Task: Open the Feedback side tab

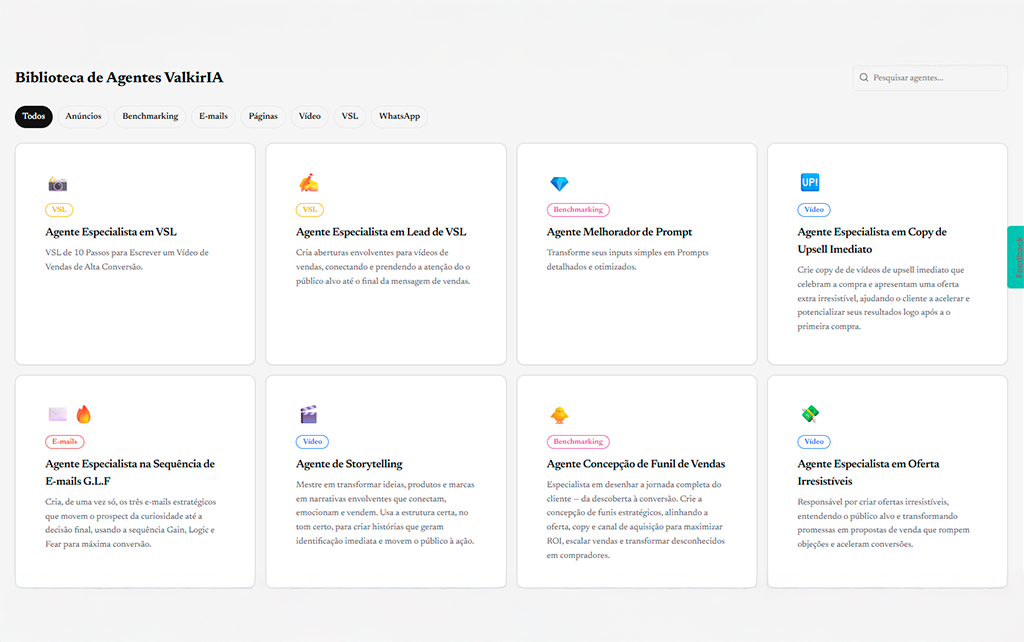Action: (1016, 257)
